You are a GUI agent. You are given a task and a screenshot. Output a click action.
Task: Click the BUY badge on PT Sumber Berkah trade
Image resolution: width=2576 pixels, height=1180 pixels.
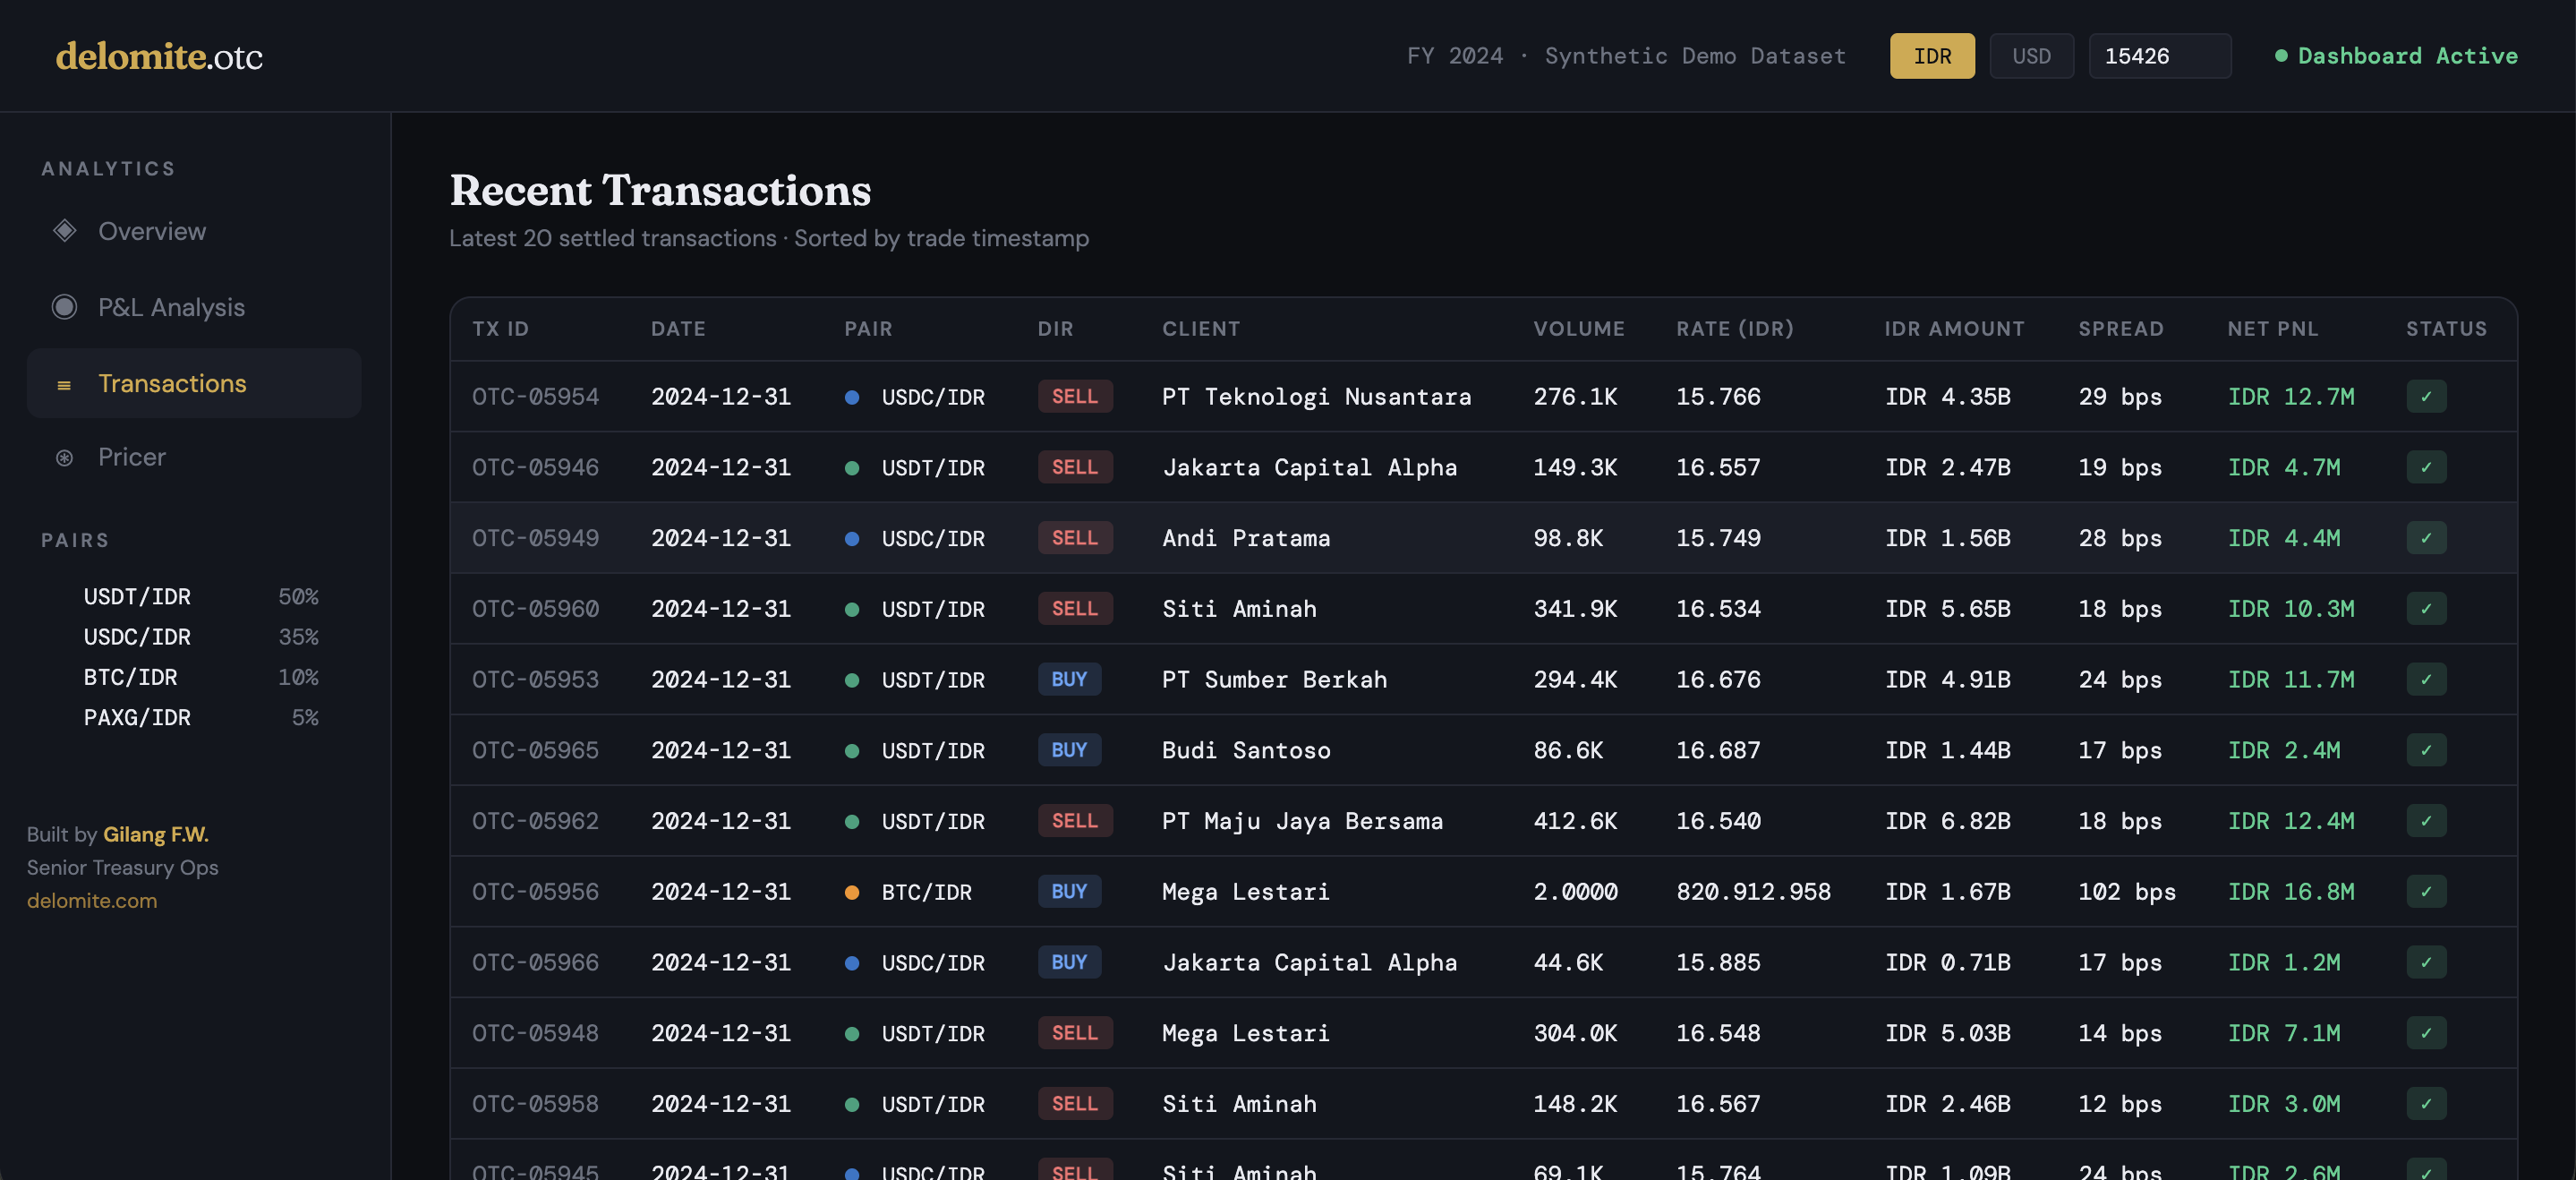(x=1069, y=680)
